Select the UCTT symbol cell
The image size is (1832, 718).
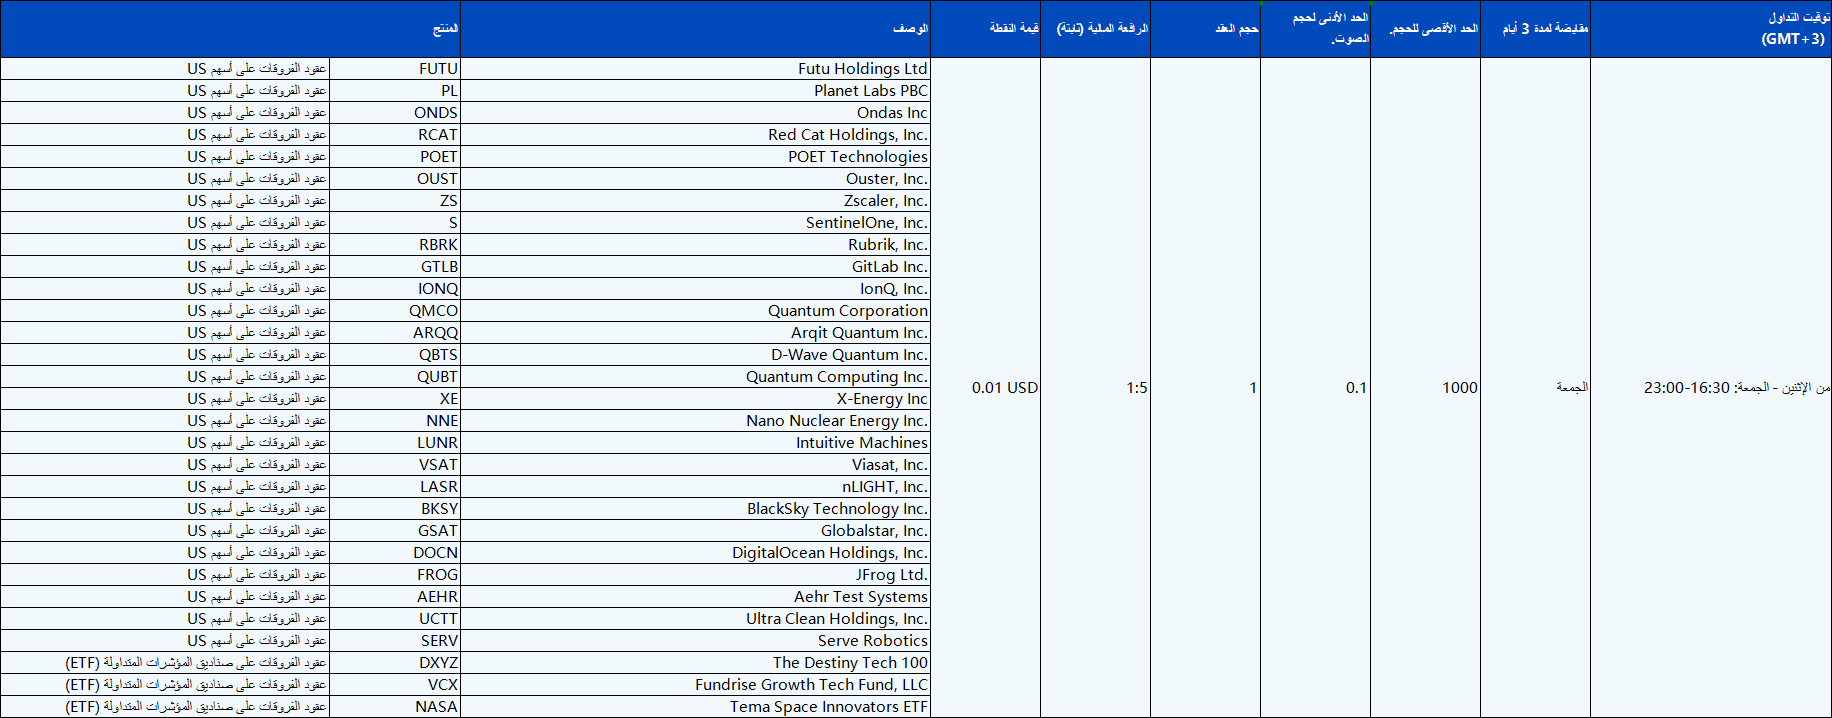pyautogui.click(x=395, y=619)
